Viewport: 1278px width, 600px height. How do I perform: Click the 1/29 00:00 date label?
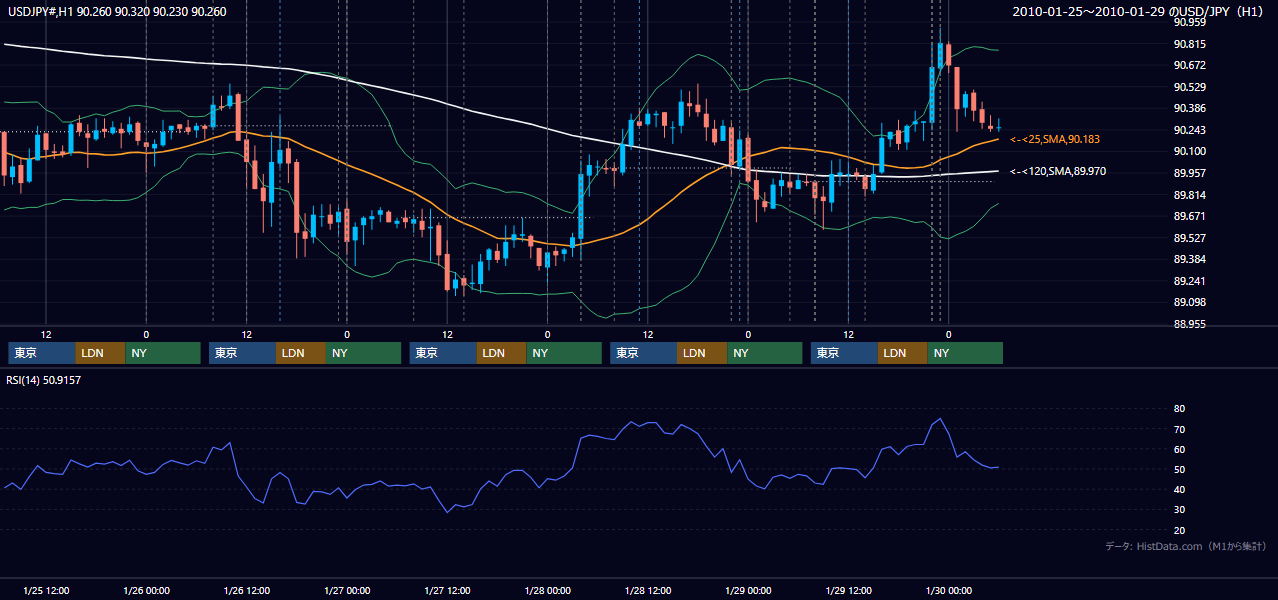point(748,590)
